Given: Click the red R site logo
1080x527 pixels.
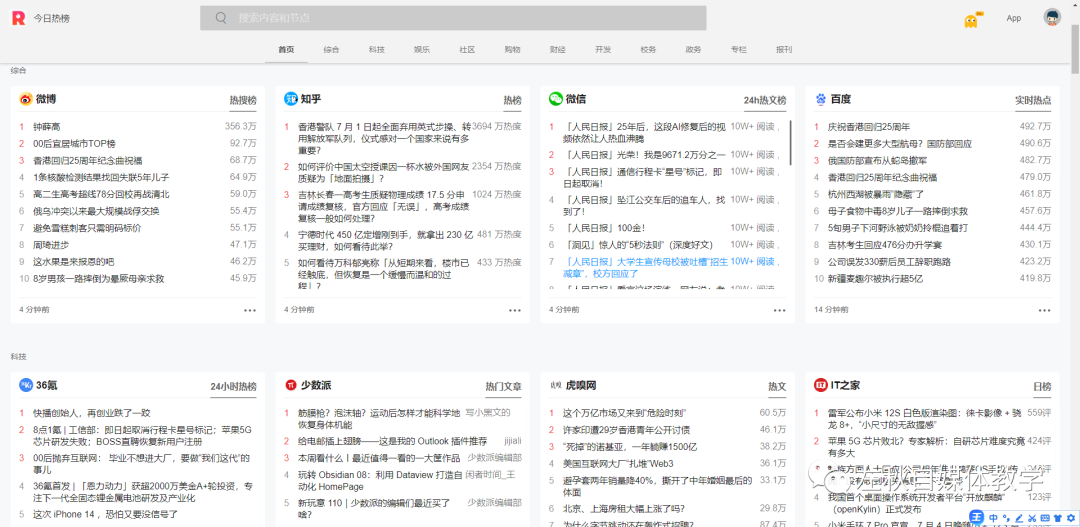Looking at the screenshot, I should pos(19,18).
